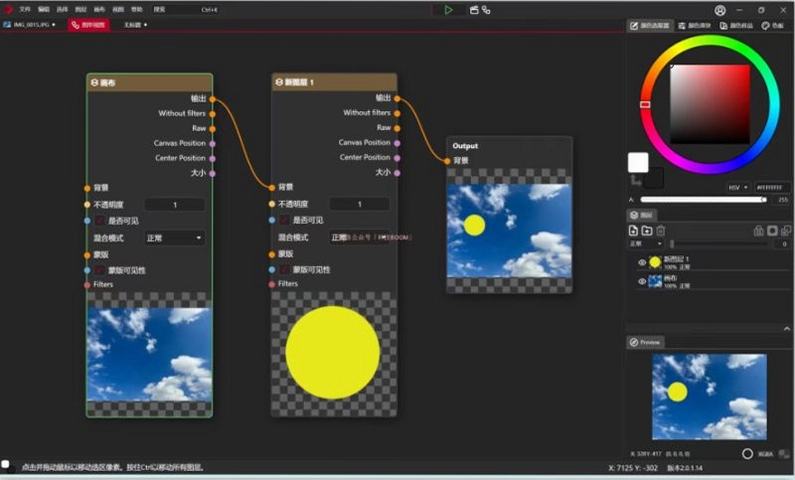Hide the yellow circle layer eye
The height and width of the screenshot is (480, 795).
pyautogui.click(x=642, y=263)
